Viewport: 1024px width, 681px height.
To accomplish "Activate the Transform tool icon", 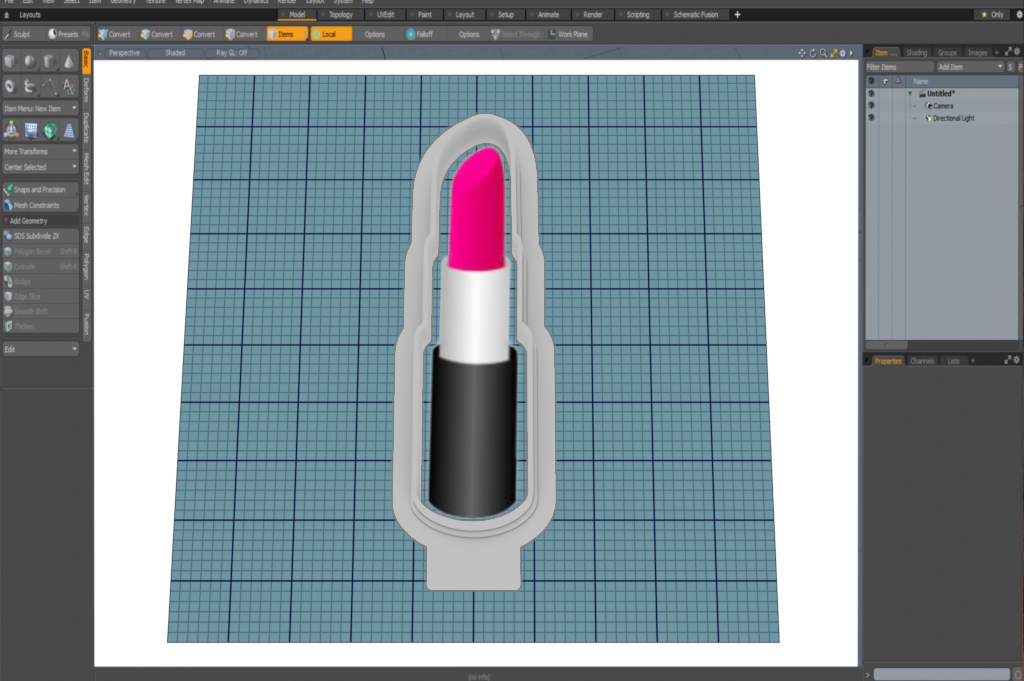I will [x=10, y=130].
